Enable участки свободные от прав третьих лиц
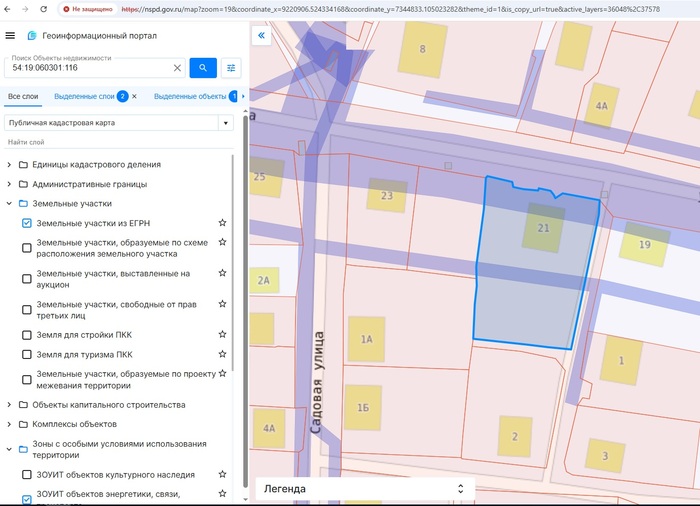Image resolution: width=700 pixels, height=506 pixels. (x=27, y=309)
